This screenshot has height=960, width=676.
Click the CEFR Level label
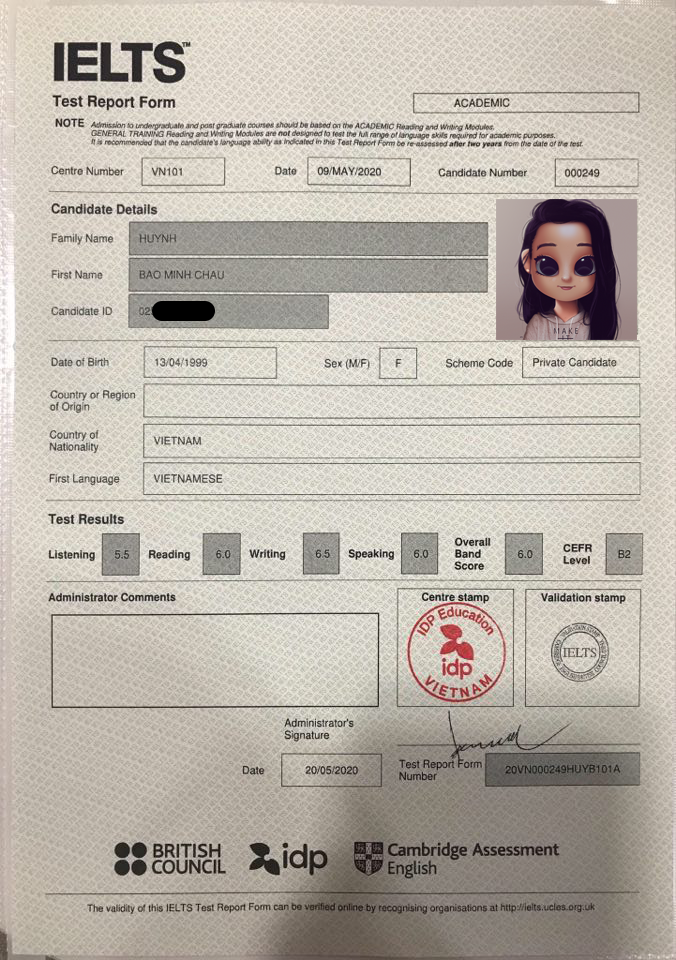coord(577,554)
